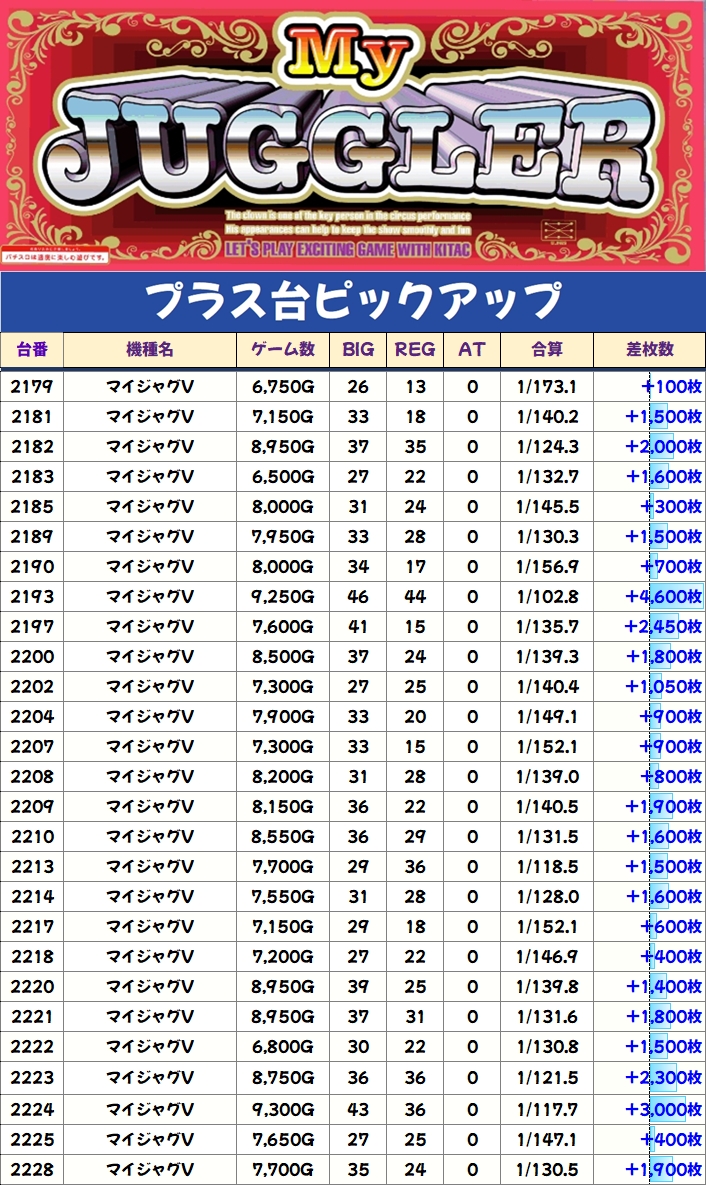The image size is (706, 1185).
Task: Click the REG column header
Action: point(415,350)
